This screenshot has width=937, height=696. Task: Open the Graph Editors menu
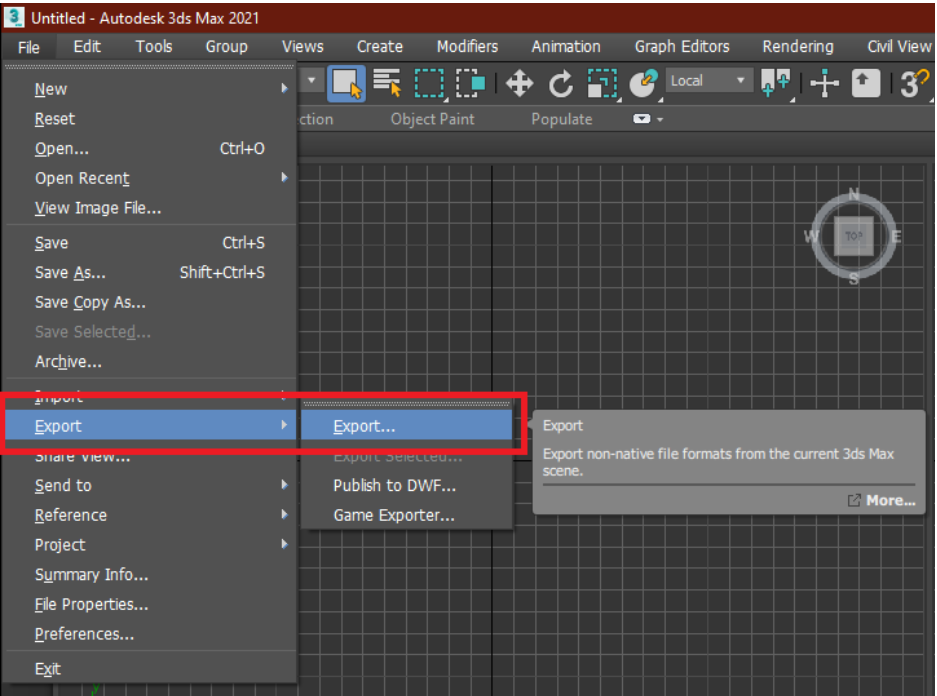pyautogui.click(x=682, y=47)
